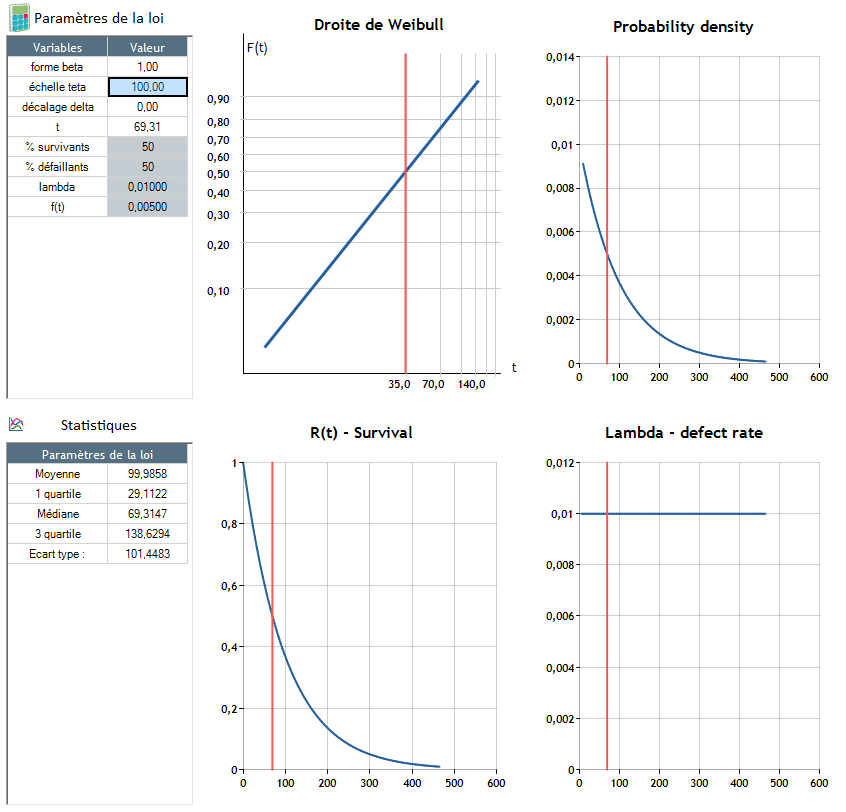Select the Moyenne value 99,9858
The height and width of the screenshot is (812, 846).
147,474
